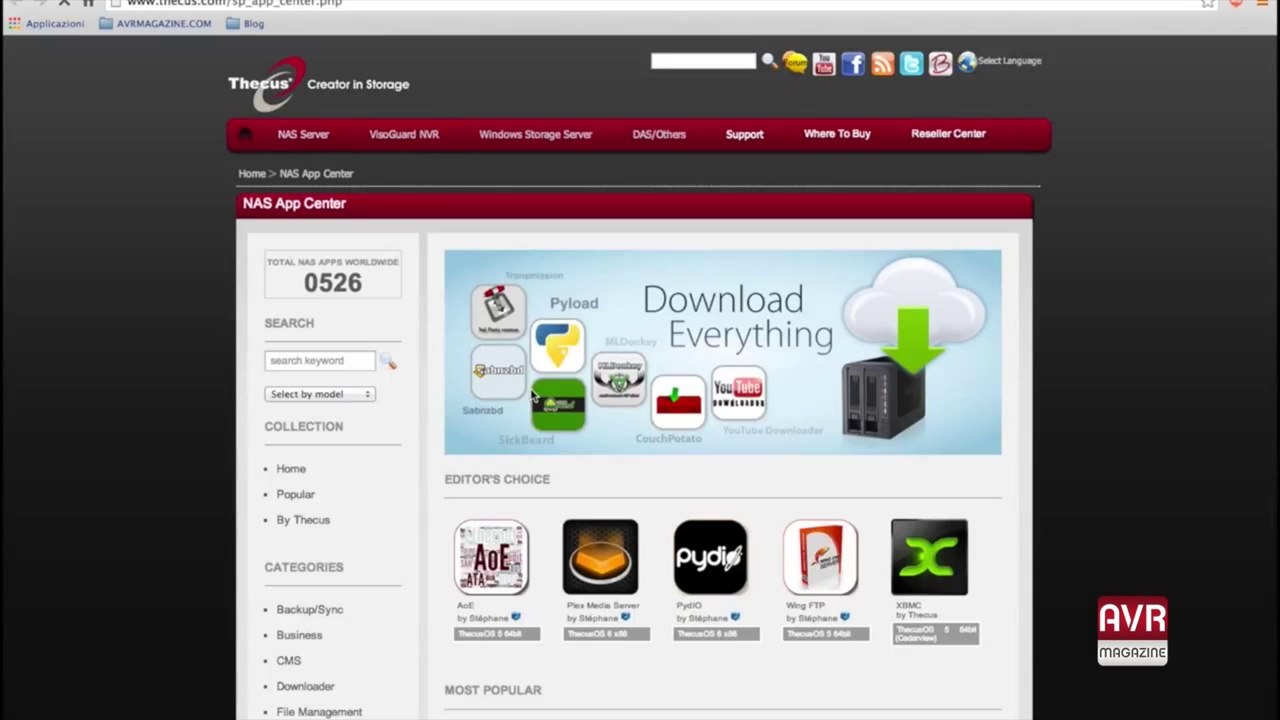Click the Sabnzbd banner icon
Screen dimensions: 1280x720
point(497,371)
